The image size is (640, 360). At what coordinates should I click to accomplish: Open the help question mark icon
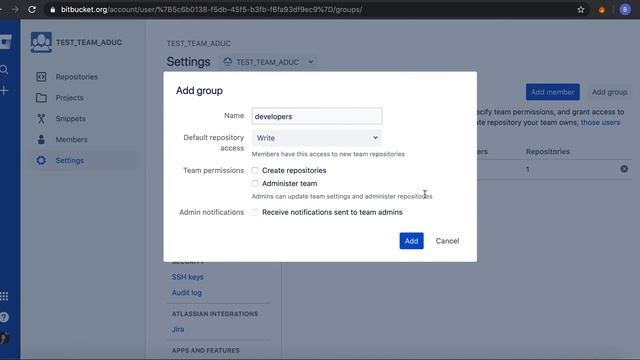[x=4, y=317]
